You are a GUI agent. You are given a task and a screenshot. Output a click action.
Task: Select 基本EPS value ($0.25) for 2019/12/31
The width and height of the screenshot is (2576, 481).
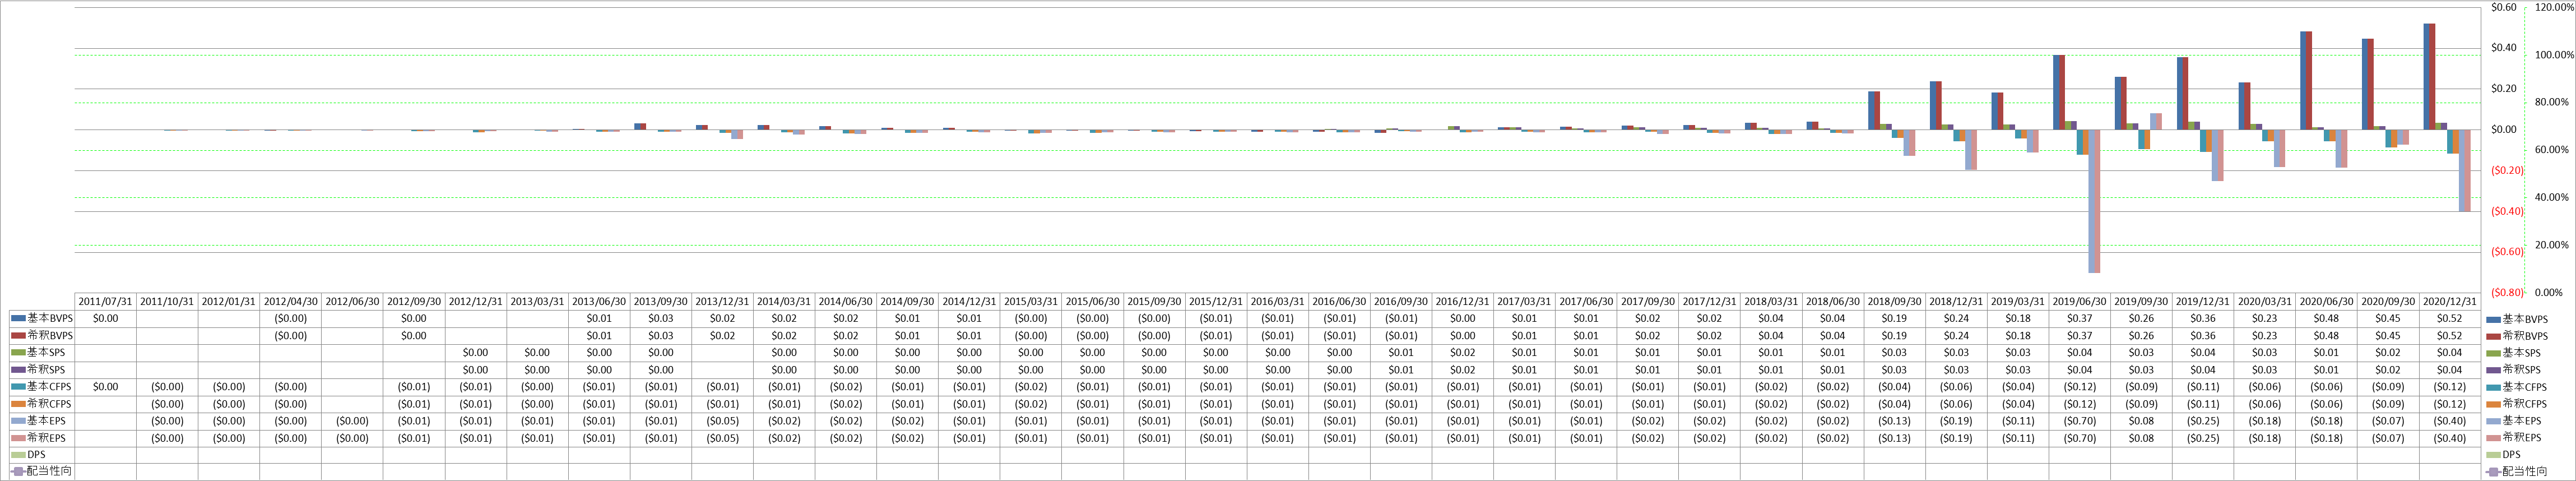[2203, 420]
